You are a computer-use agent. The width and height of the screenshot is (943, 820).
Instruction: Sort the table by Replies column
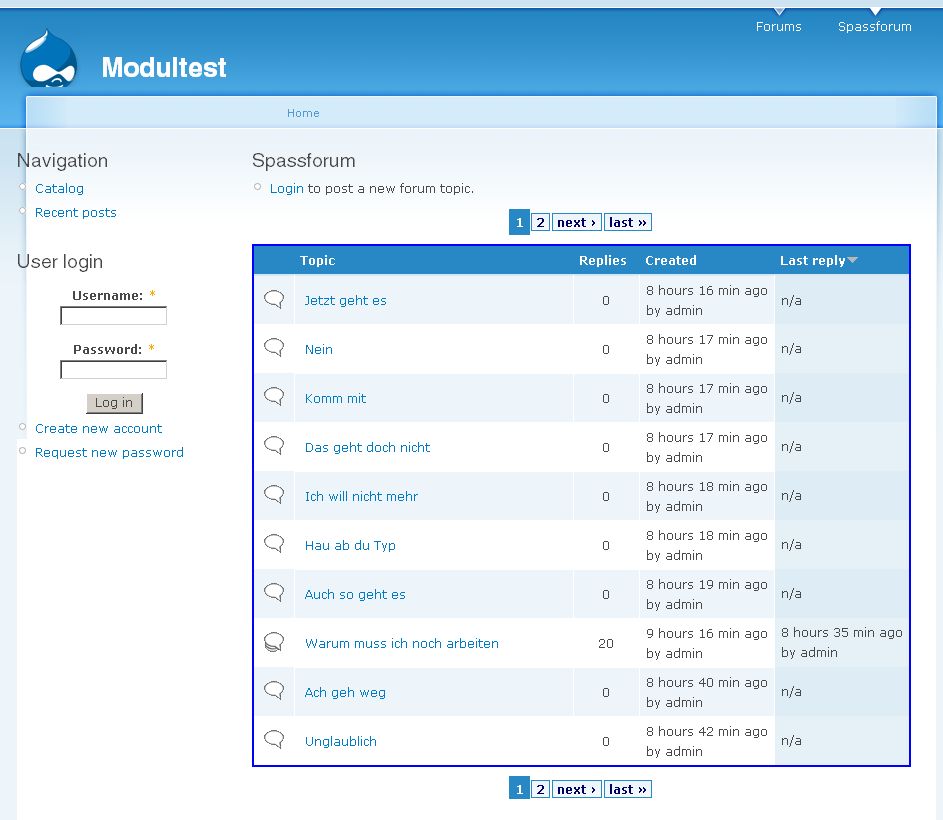(602, 261)
